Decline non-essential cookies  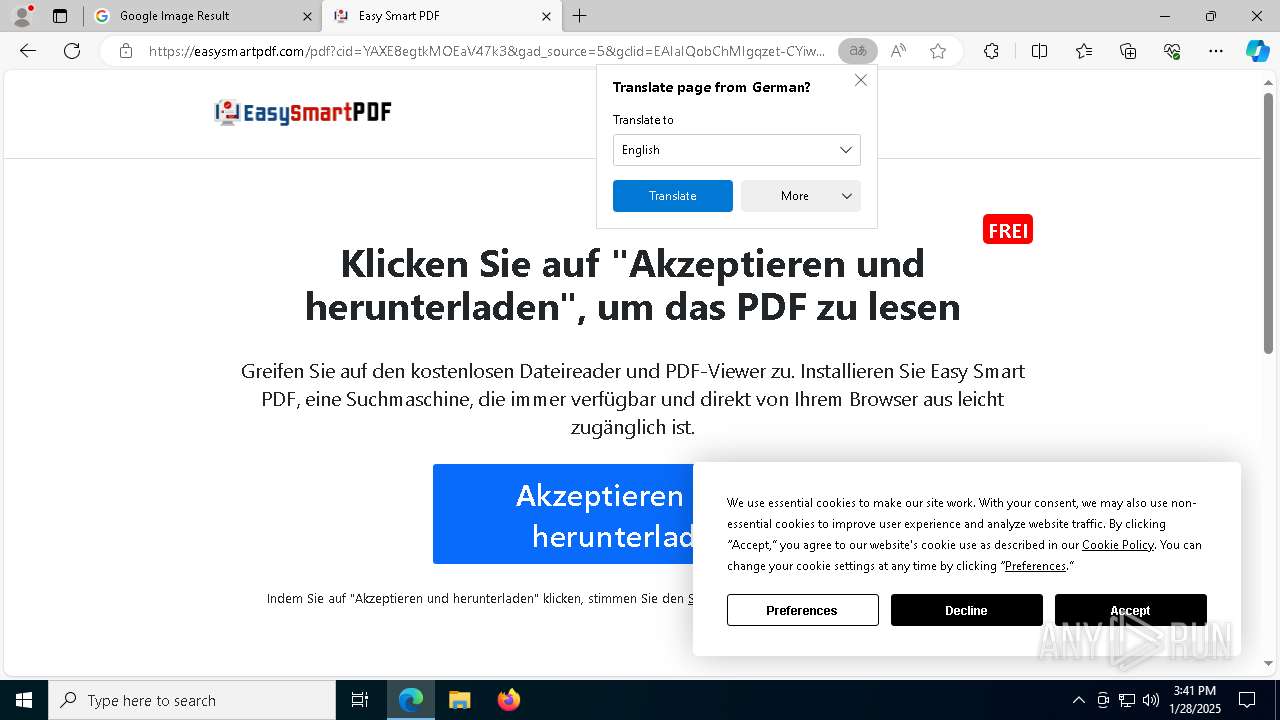[x=967, y=610]
